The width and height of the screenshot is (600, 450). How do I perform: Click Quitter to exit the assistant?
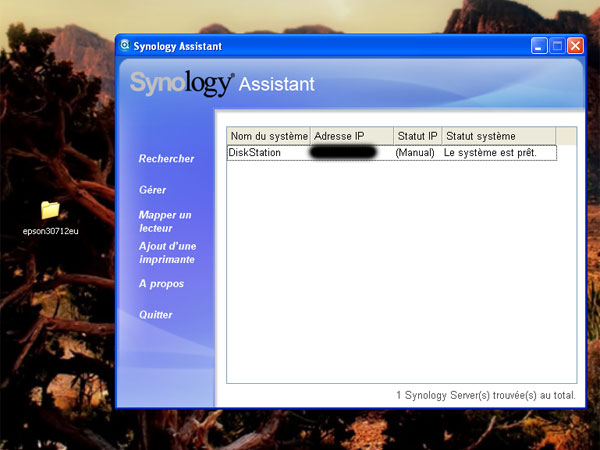(x=155, y=315)
